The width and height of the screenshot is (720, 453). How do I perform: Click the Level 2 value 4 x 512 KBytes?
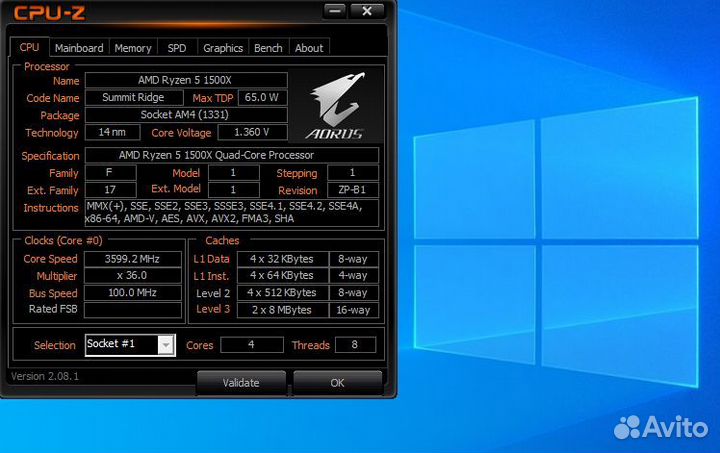coord(282,293)
